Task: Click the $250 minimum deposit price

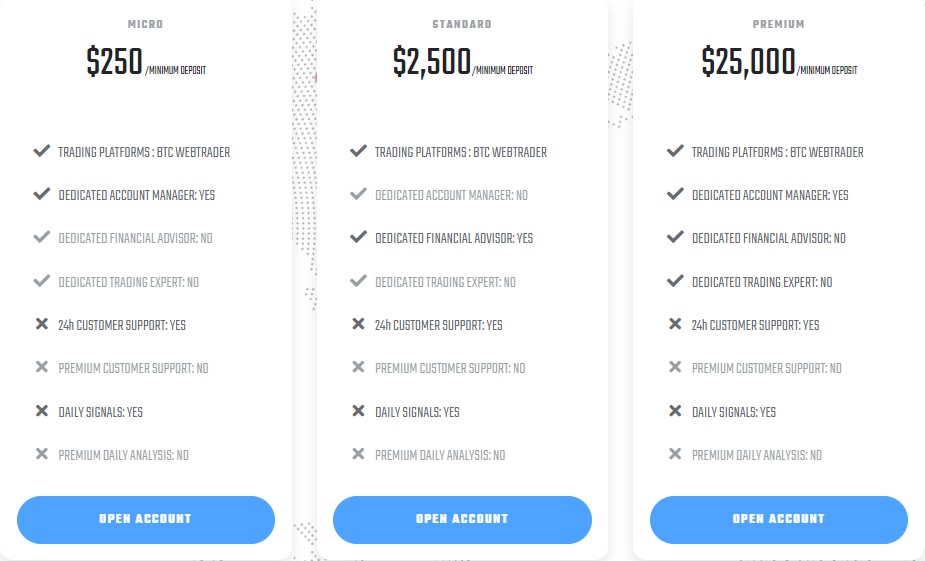Action: 114,61
